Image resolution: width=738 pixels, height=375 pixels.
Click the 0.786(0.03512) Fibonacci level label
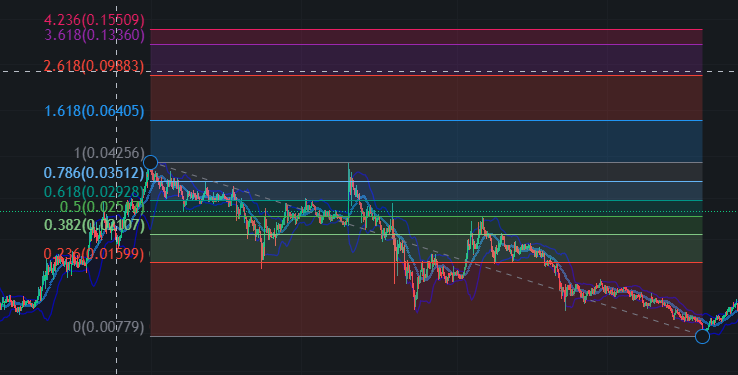(x=94, y=173)
